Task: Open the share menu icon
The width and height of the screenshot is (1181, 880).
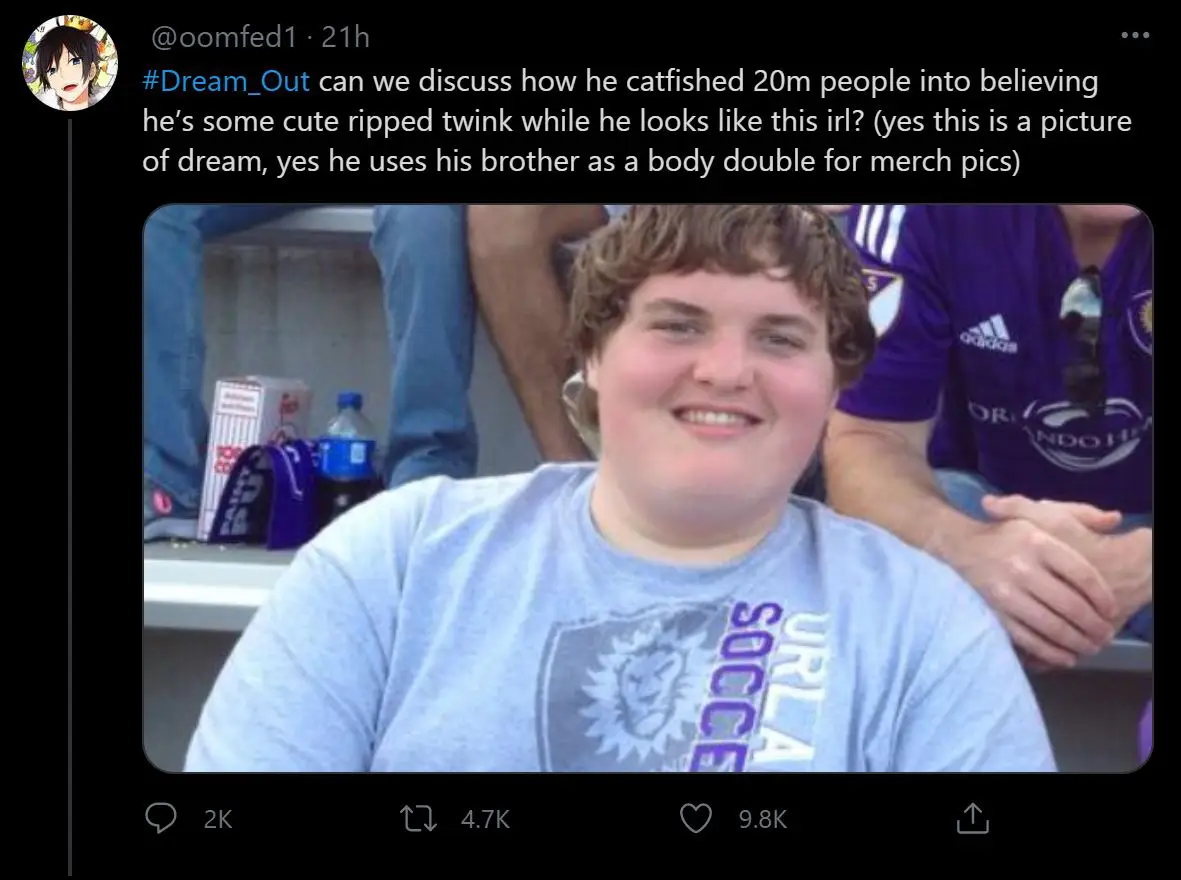Action: tap(972, 819)
